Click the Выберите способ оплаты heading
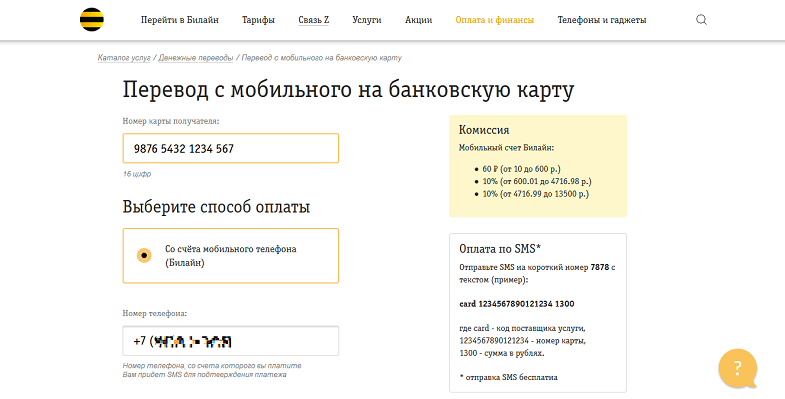Viewport: 785px width, 399px height. tap(216, 207)
